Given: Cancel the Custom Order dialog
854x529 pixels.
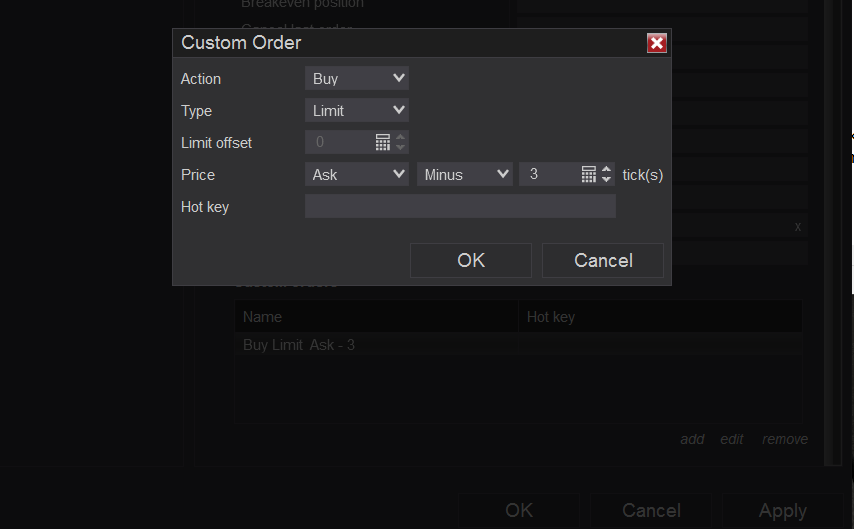Looking at the screenshot, I should coord(603,260).
